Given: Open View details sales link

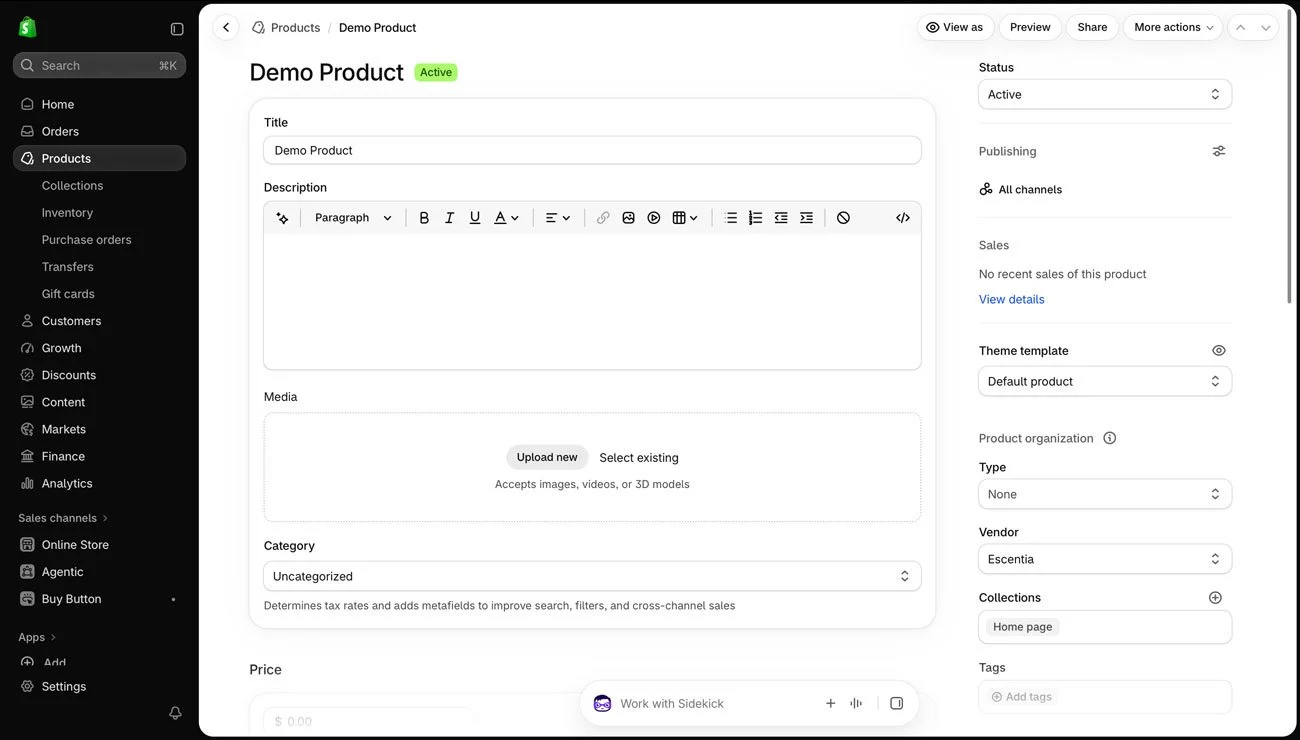Looking at the screenshot, I should [1011, 299].
